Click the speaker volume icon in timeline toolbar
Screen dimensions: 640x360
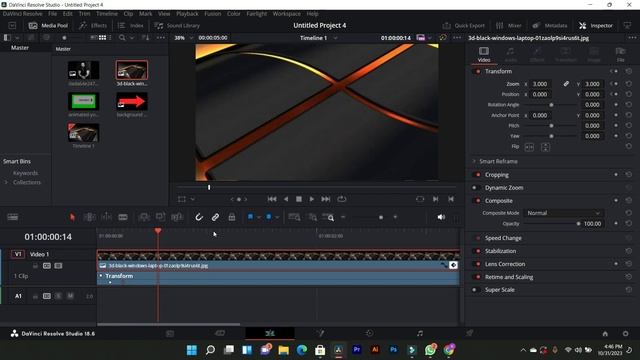coord(441,217)
